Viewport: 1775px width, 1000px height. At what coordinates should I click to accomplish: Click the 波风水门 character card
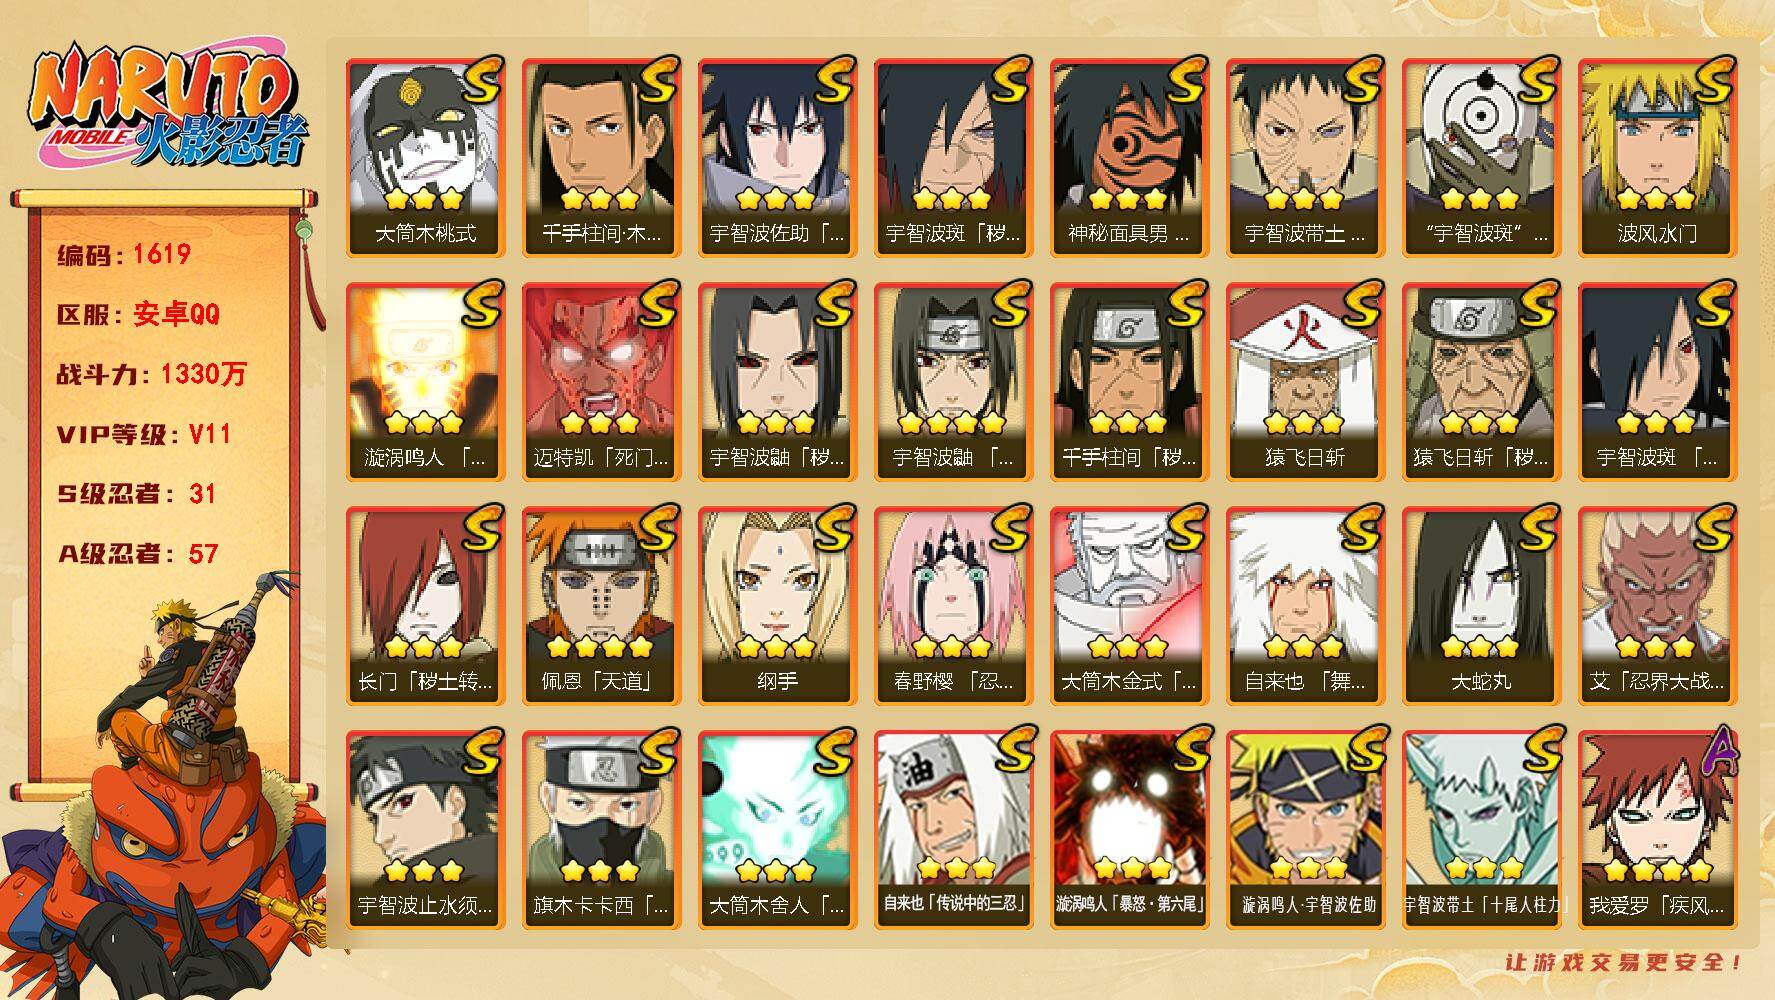point(1657,158)
